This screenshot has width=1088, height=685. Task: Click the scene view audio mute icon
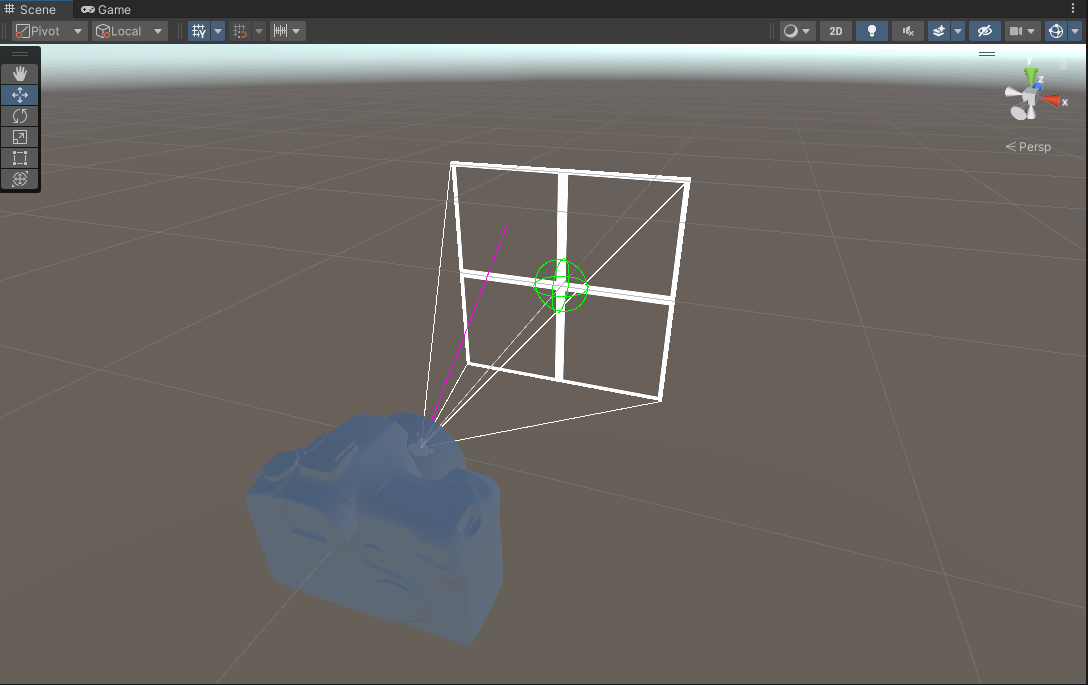click(x=907, y=30)
